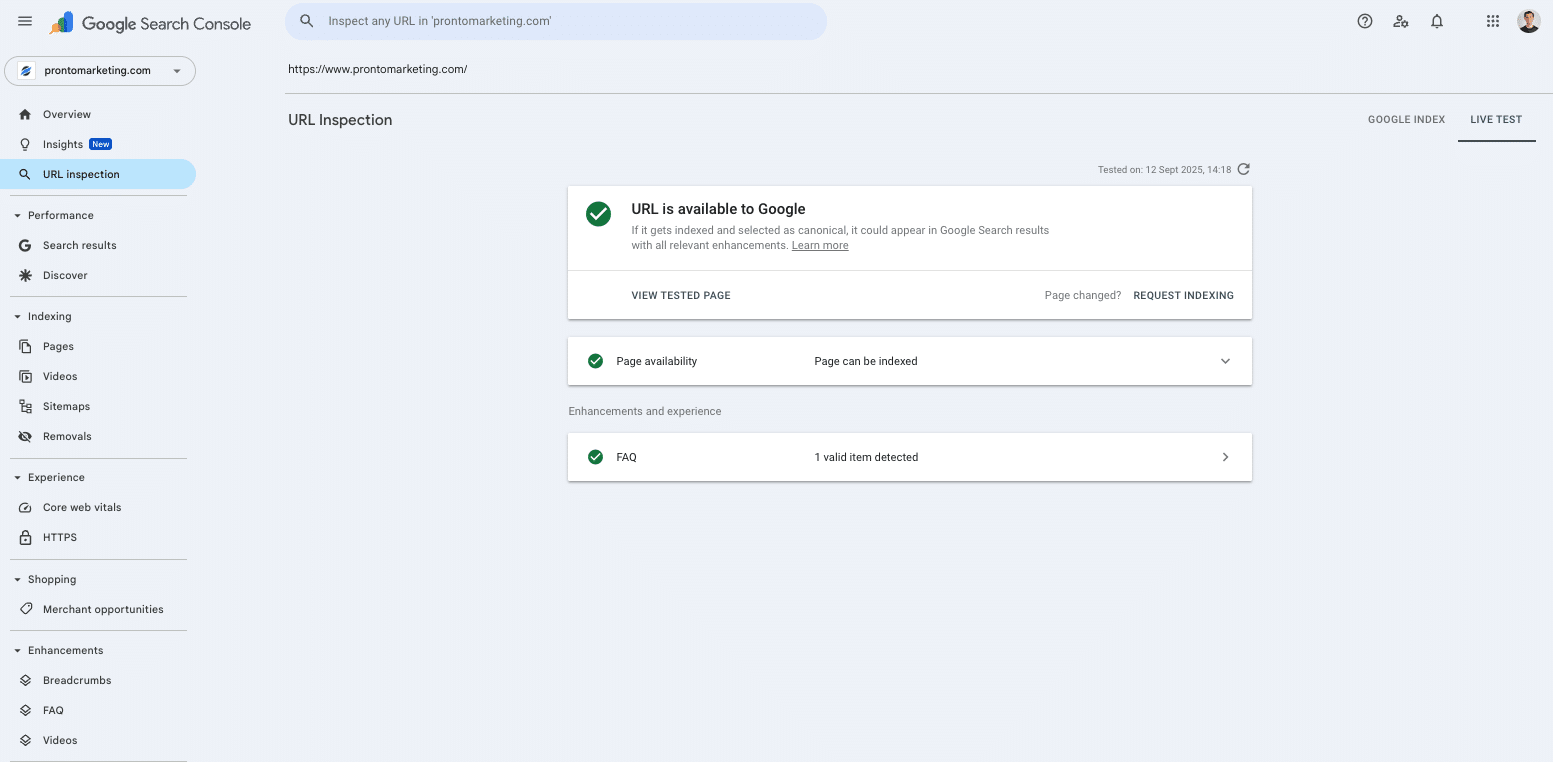This screenshot has height=762, width=1553.
Task: Open the prontomarketing.com property dropdown
Action: [100, 71]
